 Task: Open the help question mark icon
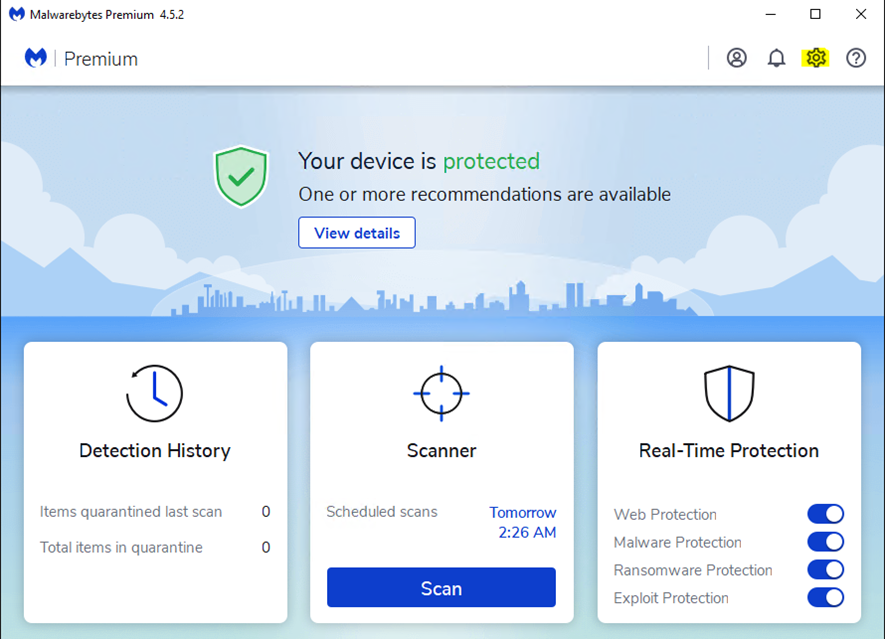click(x=856, y=58)
